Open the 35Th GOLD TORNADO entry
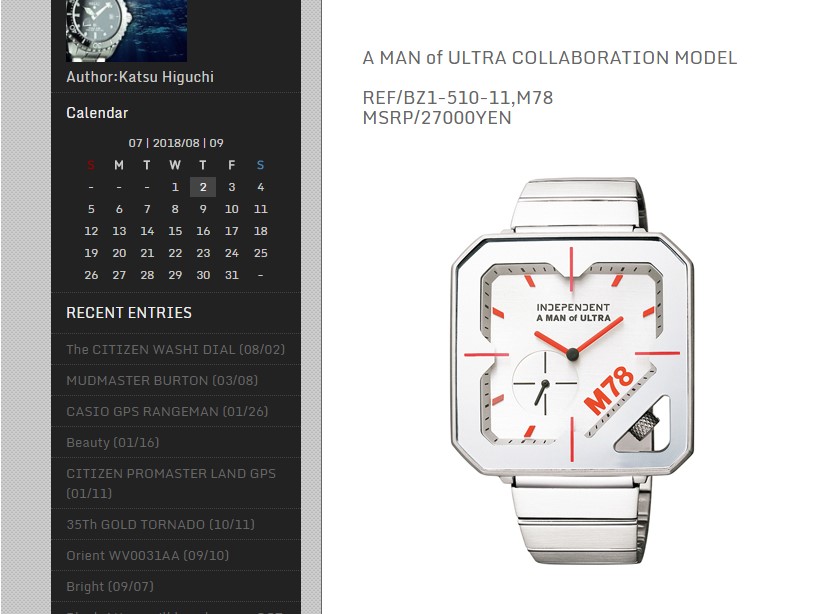The image size is (820, 614). click(160, 525)
